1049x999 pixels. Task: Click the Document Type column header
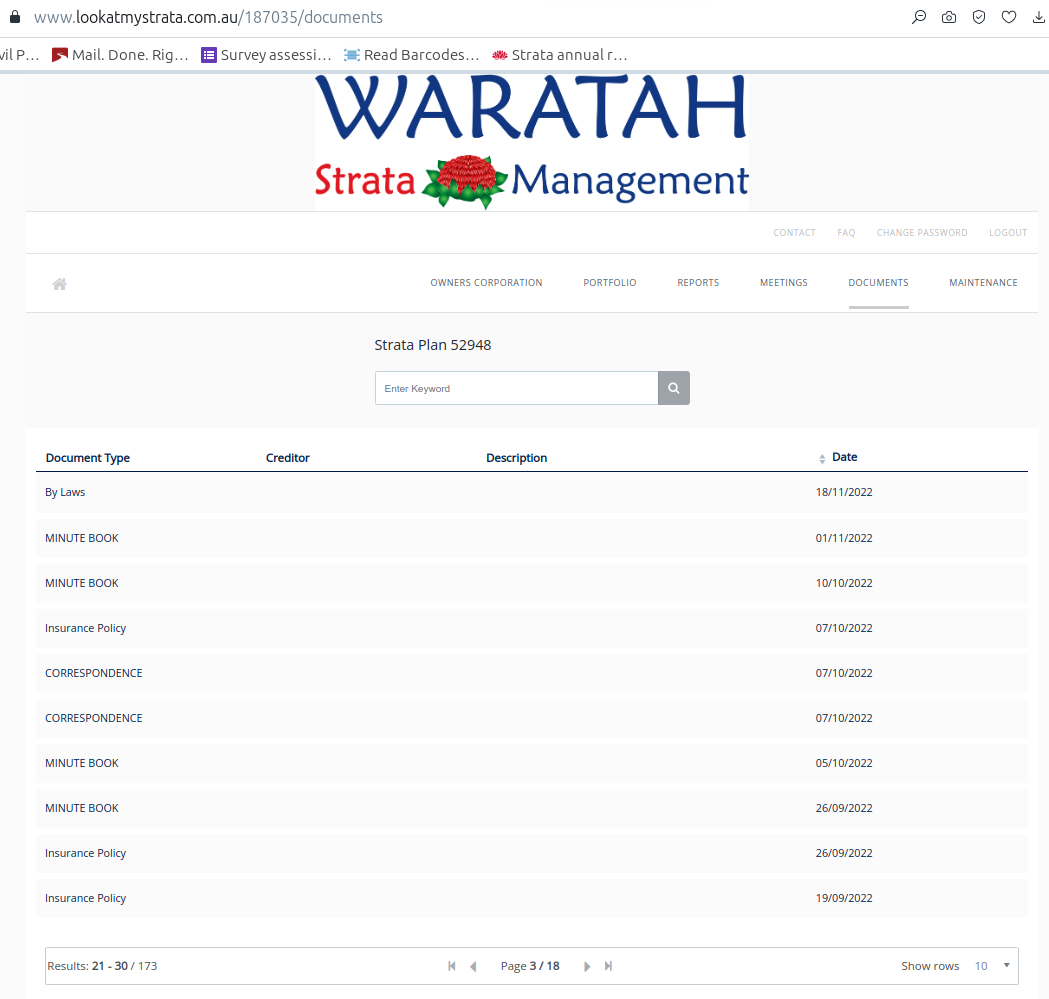click(88, 458)
